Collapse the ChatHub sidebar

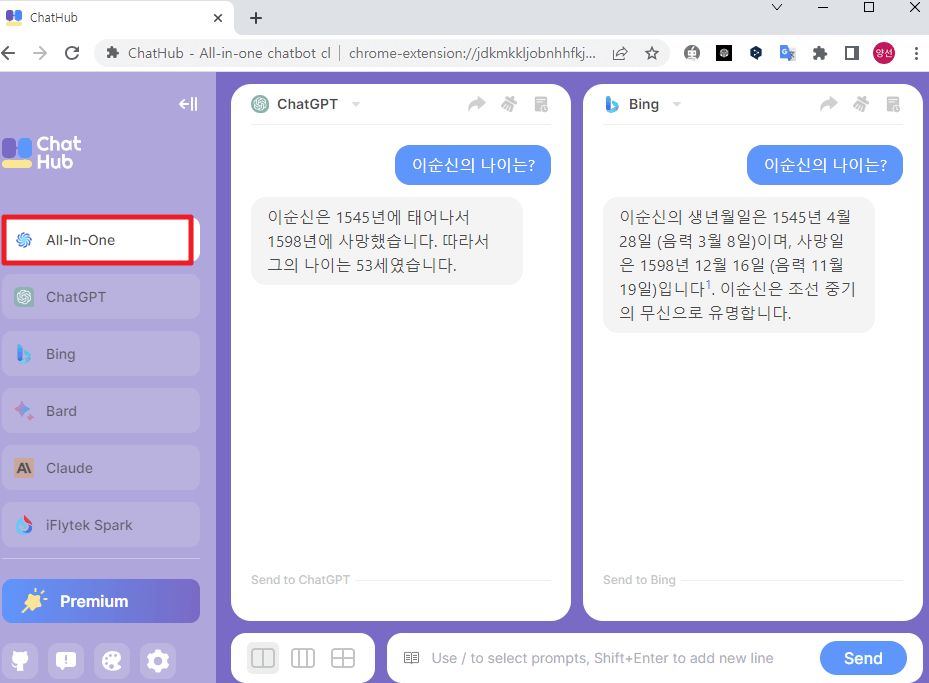click(188, 104)
